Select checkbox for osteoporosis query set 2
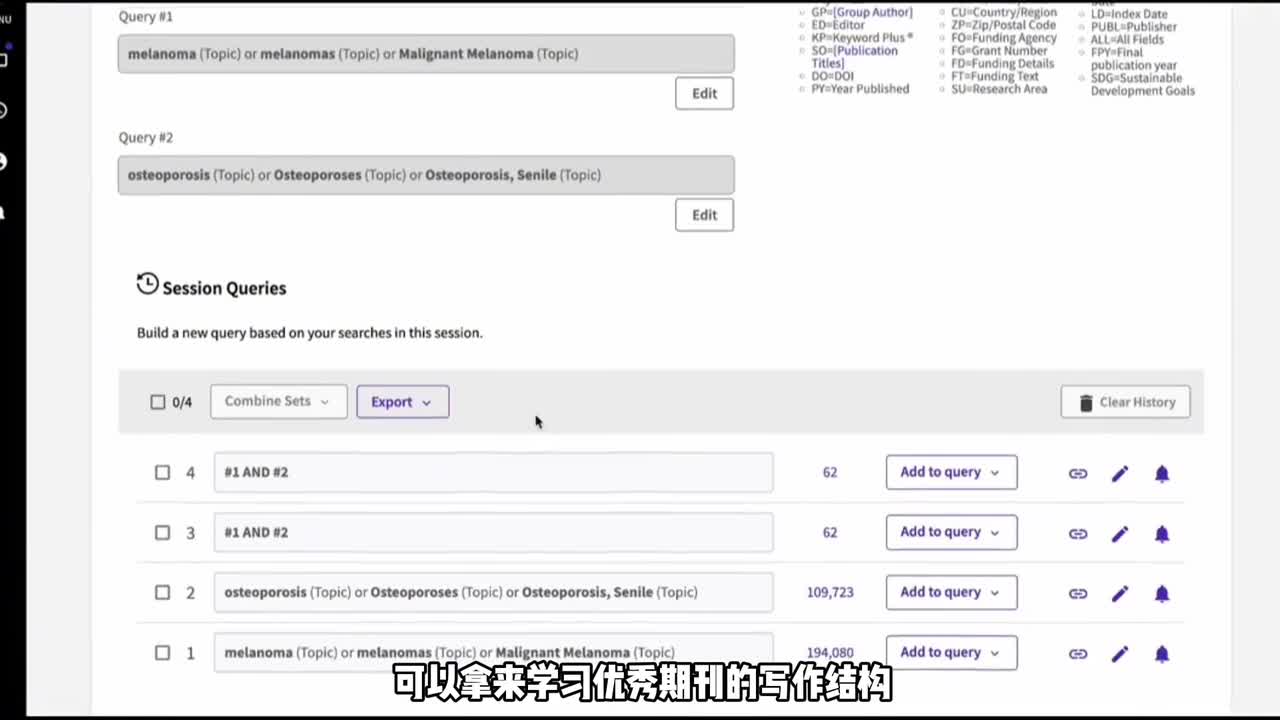Image resolution: width=1280 pixels, height=720 pixels. [x=162, y=592]
